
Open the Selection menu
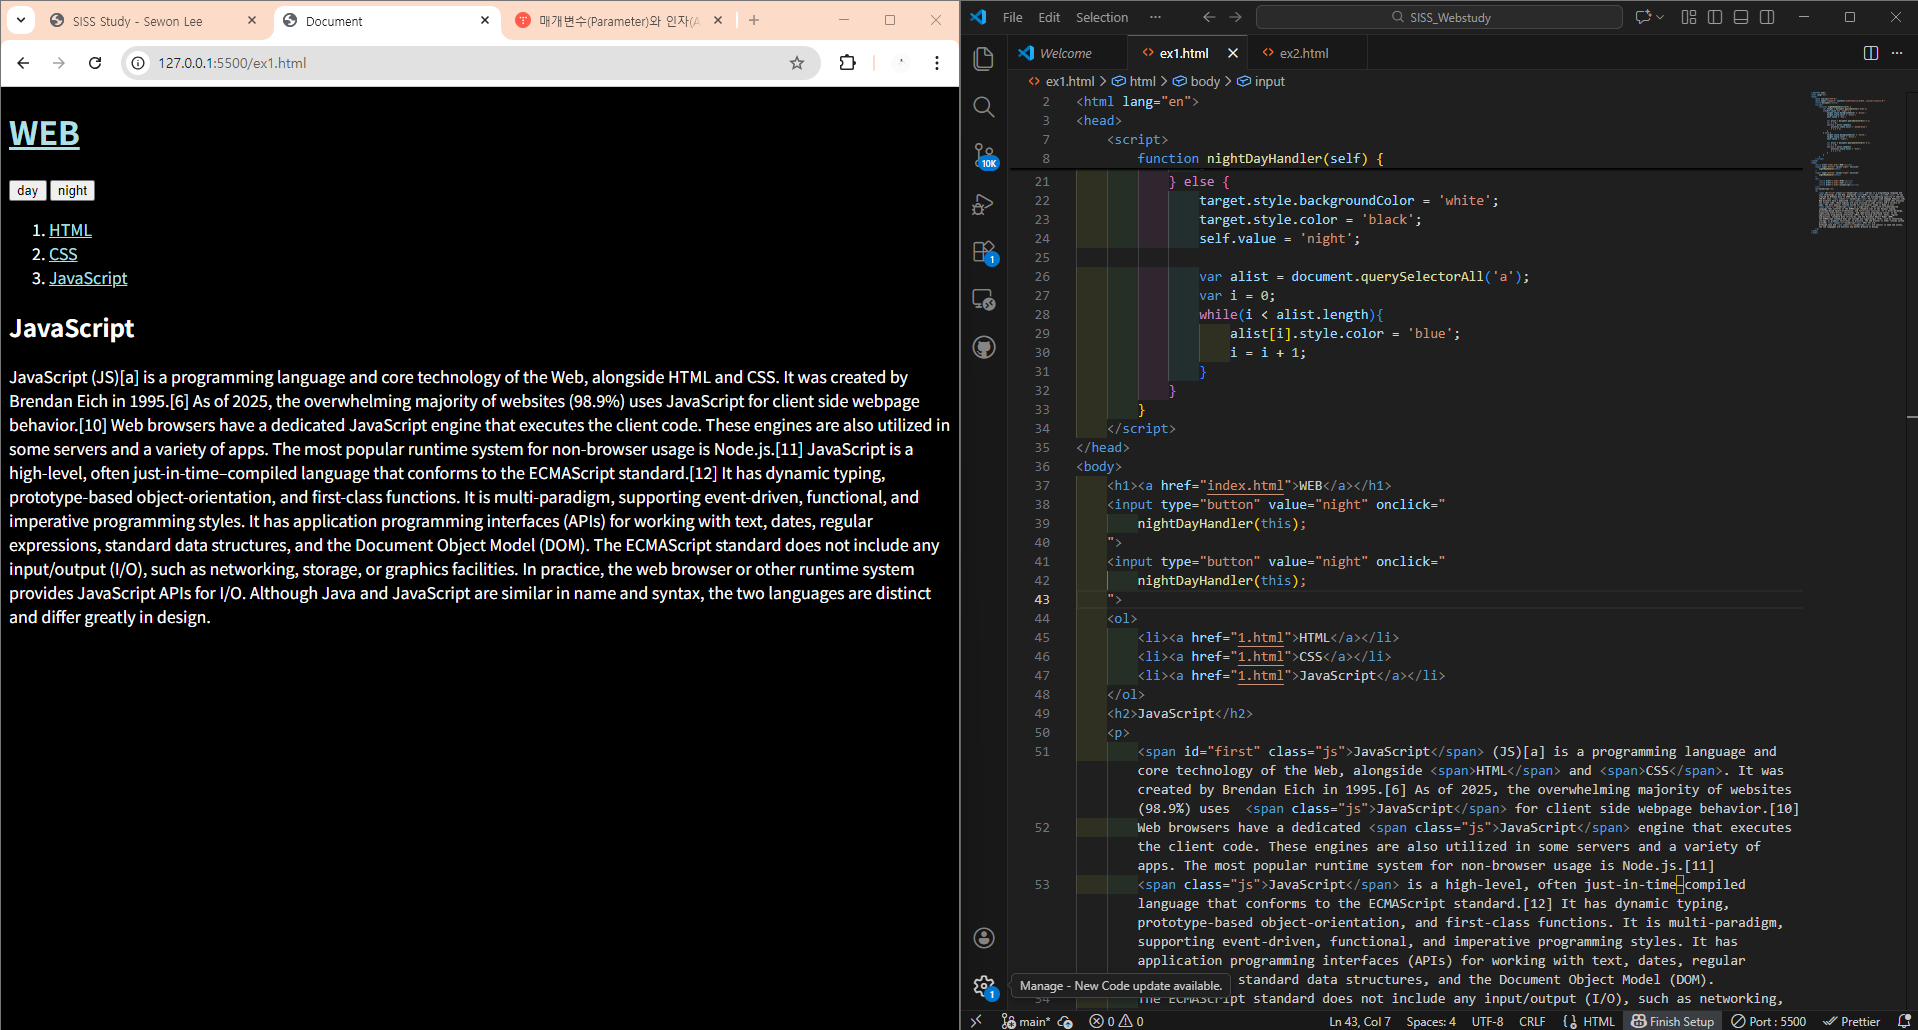[1101, 17]
